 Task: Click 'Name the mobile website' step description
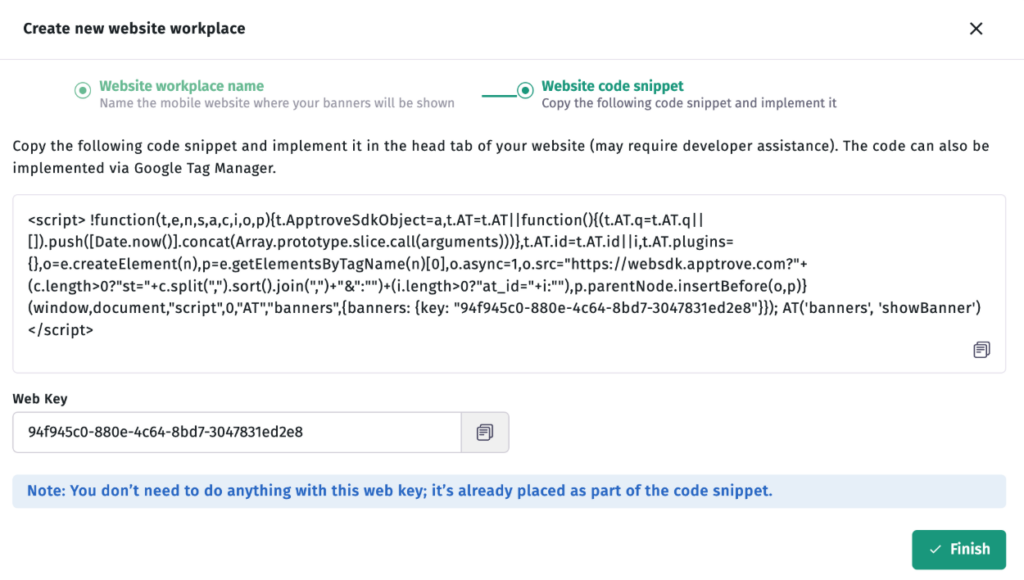(x=277, y=103)
